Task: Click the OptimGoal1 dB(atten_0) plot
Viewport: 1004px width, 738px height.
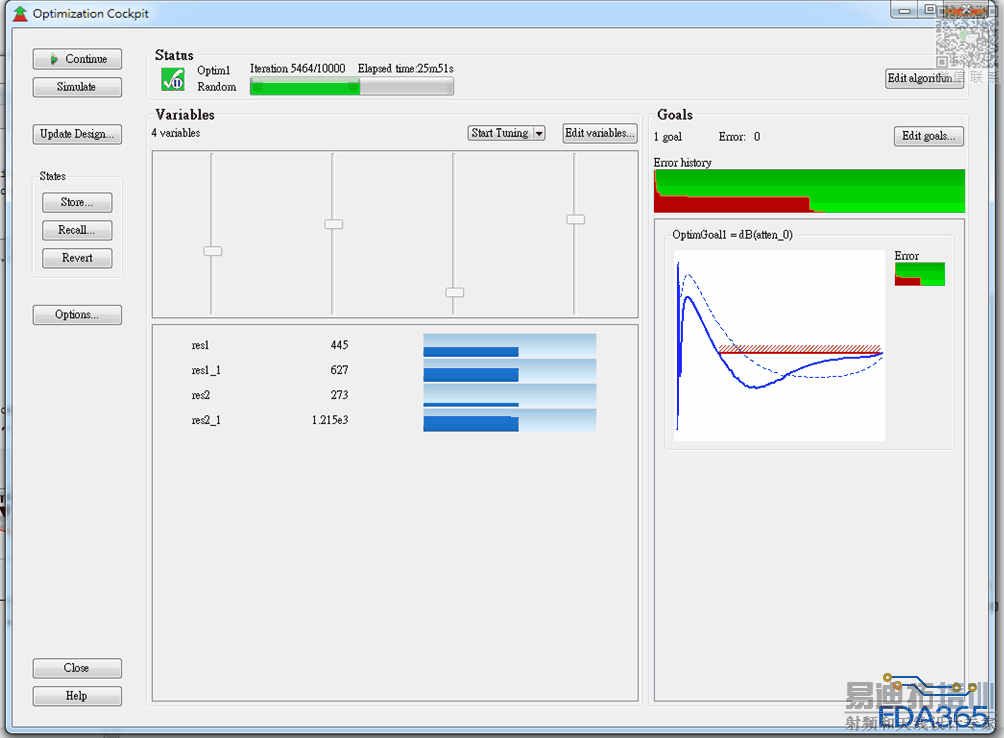Action: pos(780,346)
